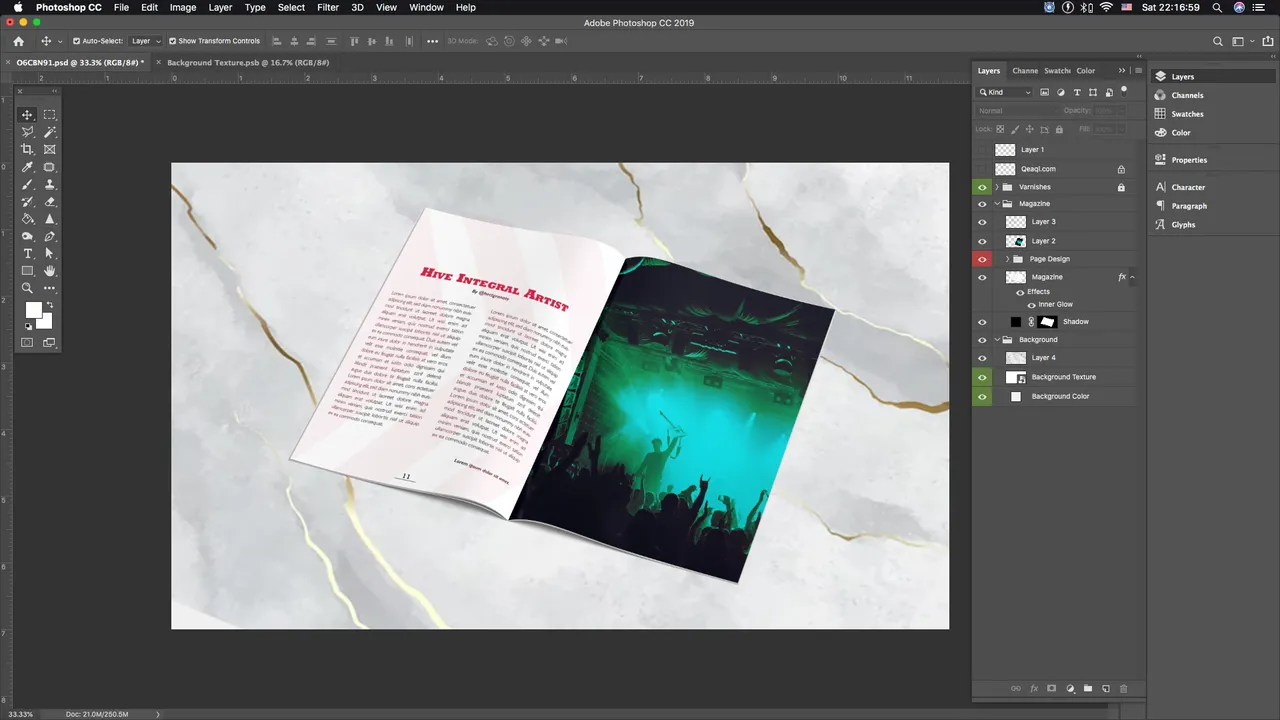Select the Paint Bucket tool
This screenshot has width=1280, height=720.
27,219
